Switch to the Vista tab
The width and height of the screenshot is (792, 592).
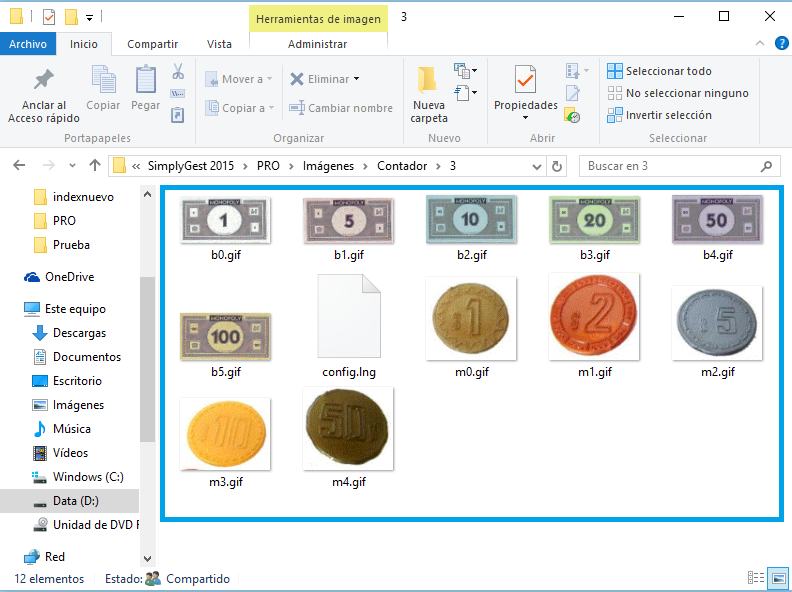pyautogui.click(x=219, y=44)
